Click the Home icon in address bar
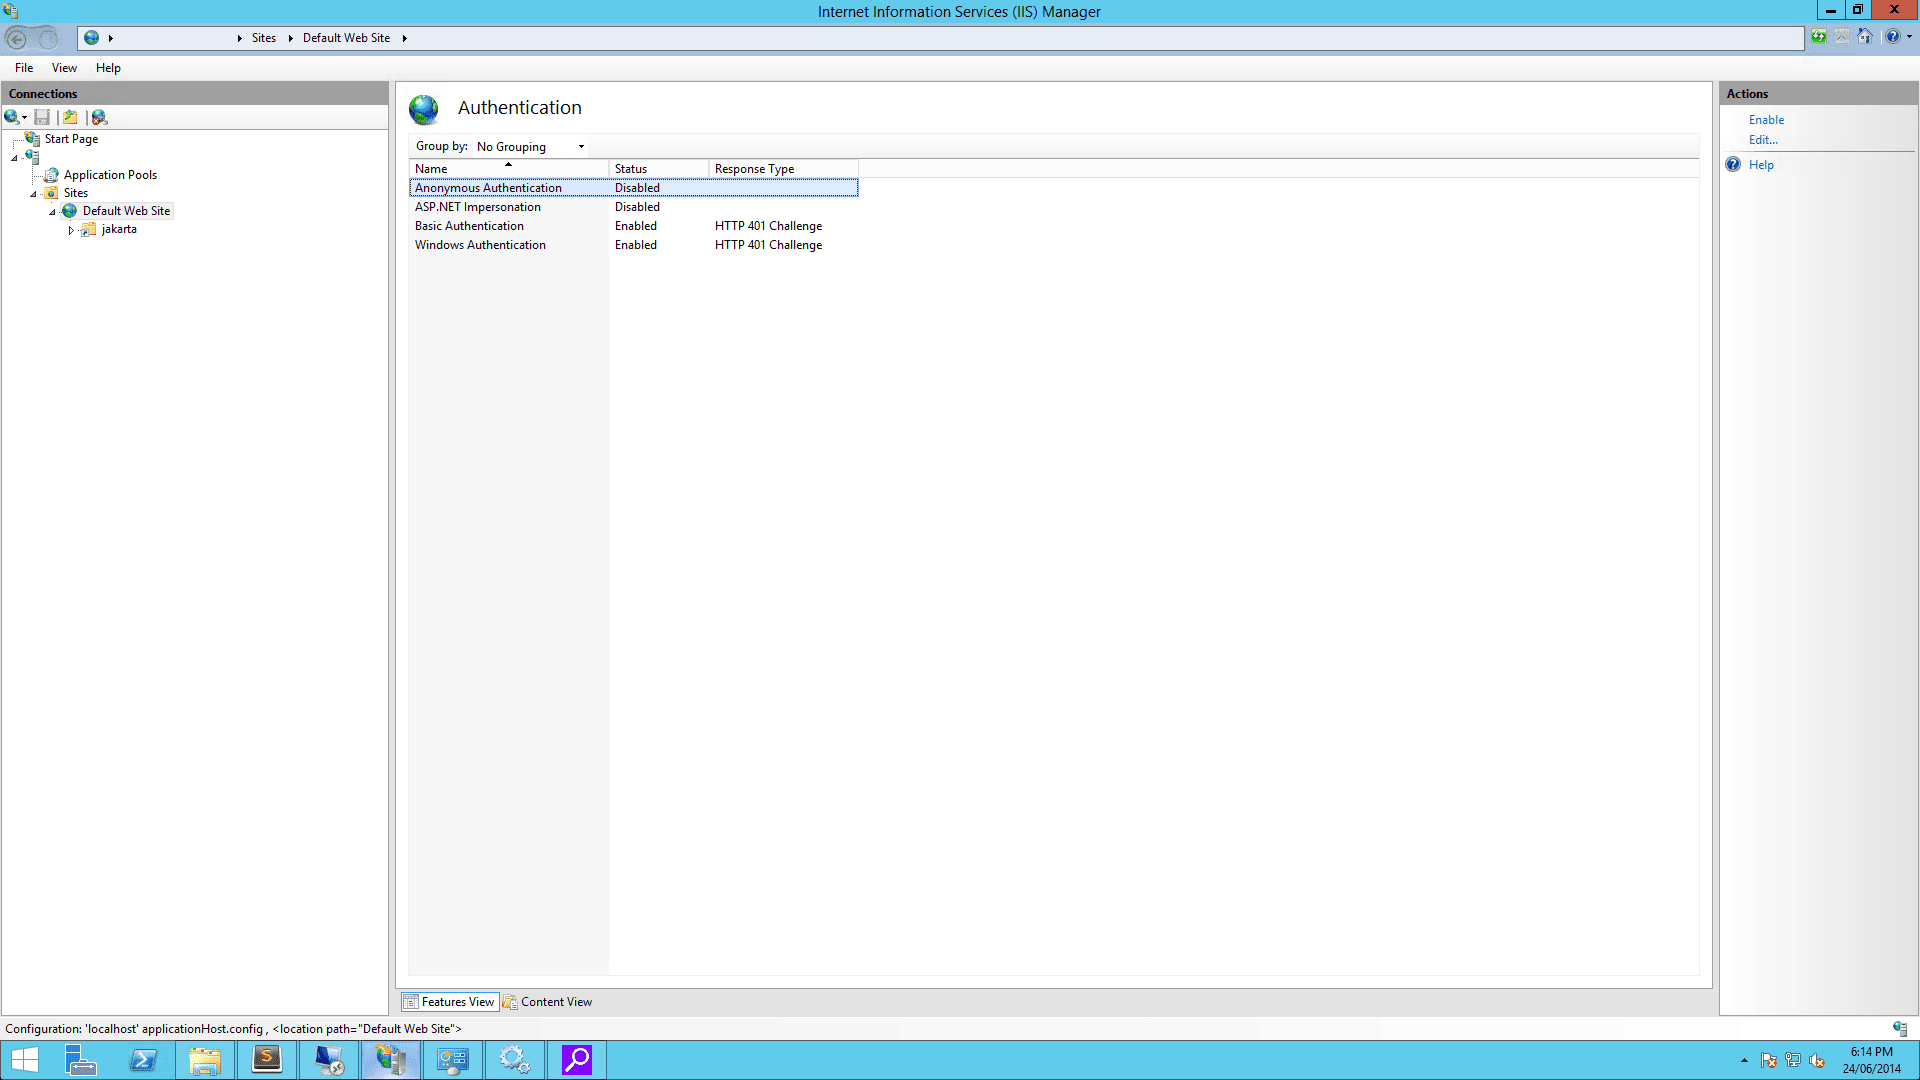Image resolution: width=1920 pixels, height=1080 pixels. coord(1864,37)
